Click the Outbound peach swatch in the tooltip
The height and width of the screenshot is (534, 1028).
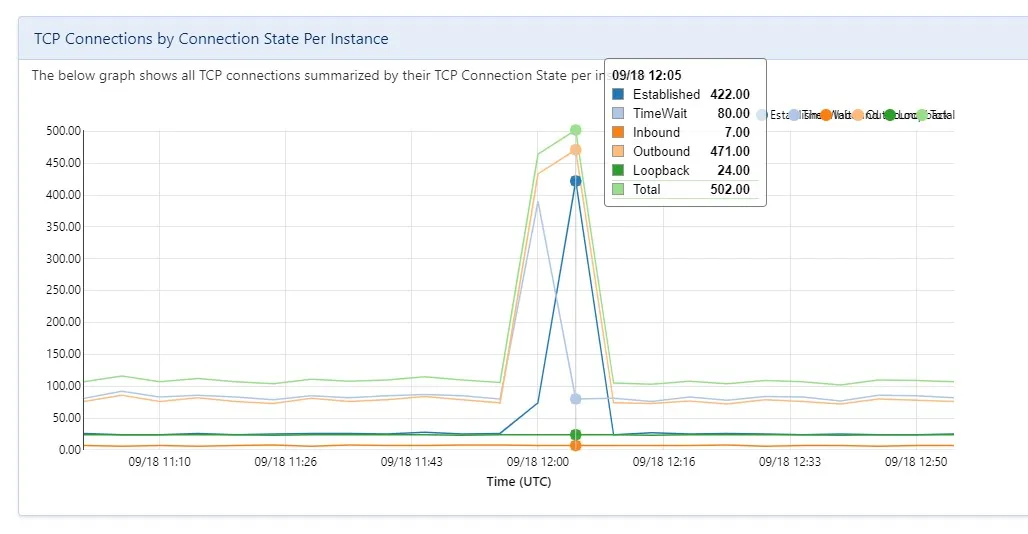click(x=618, y=151)
